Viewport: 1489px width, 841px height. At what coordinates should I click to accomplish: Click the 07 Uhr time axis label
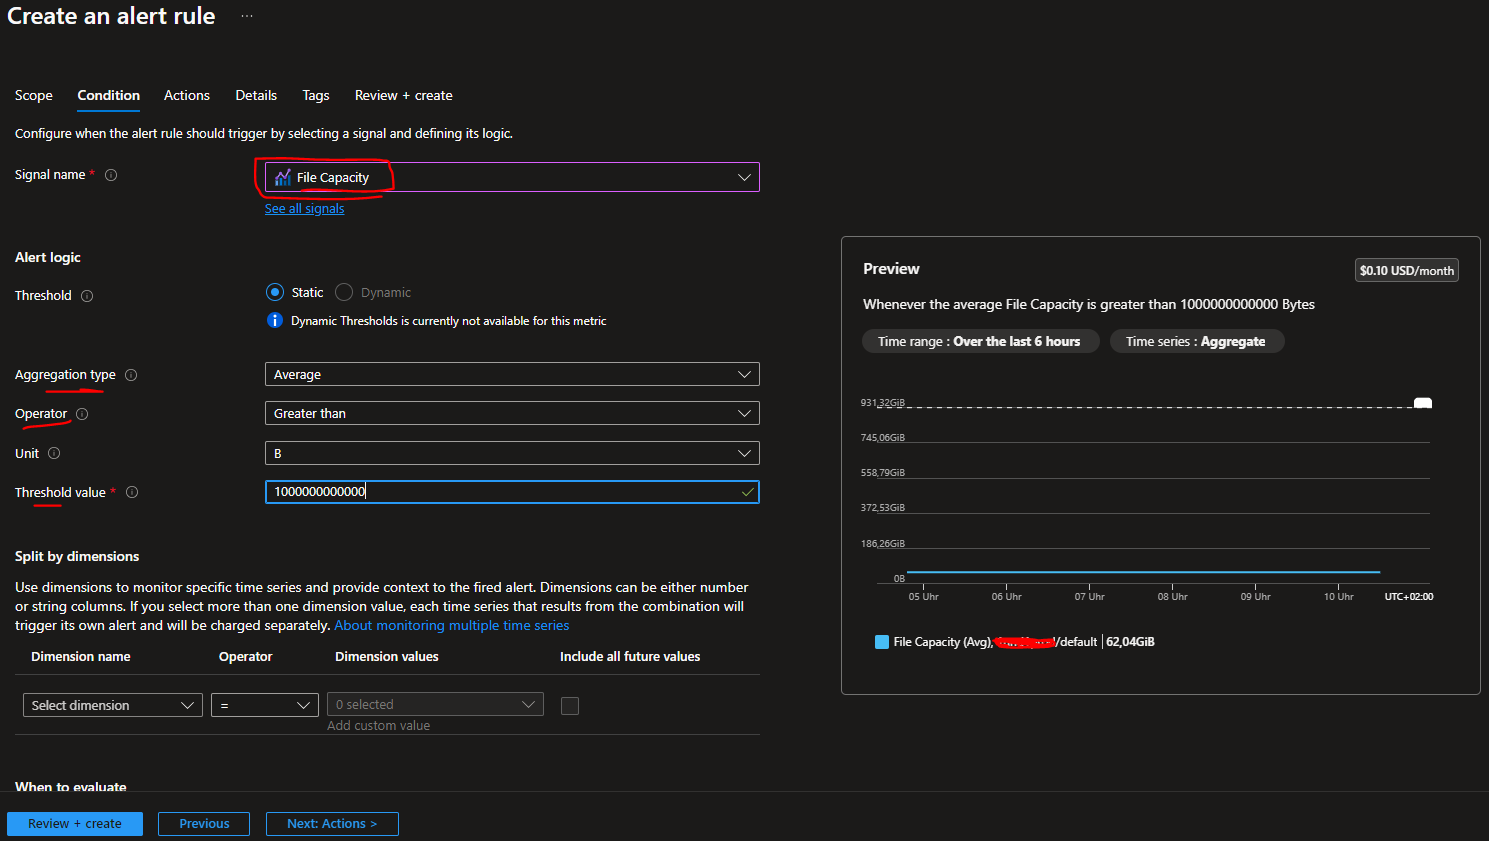[1090, 597]
